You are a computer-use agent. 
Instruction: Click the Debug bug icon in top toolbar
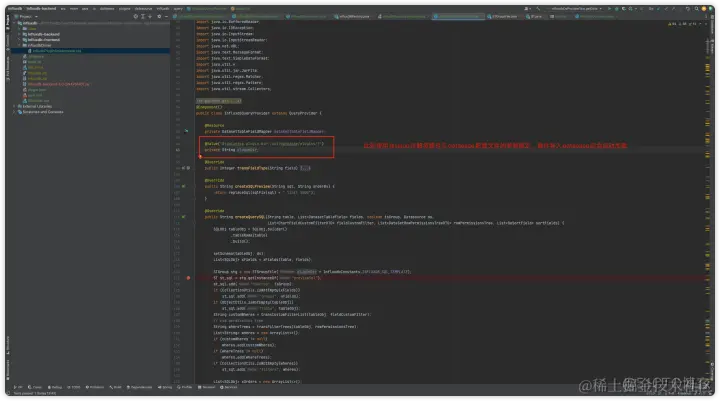[617, 9]
